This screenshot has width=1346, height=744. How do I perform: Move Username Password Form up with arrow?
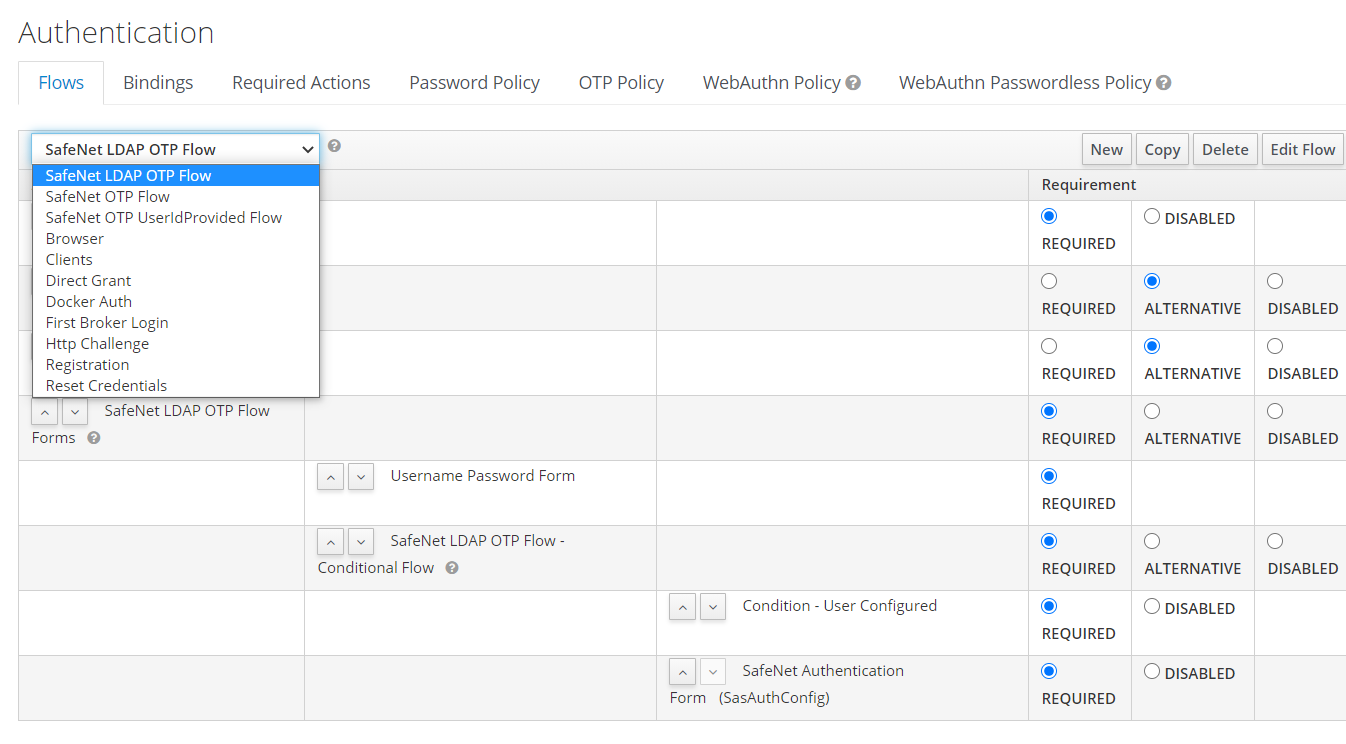pos(331,477)
